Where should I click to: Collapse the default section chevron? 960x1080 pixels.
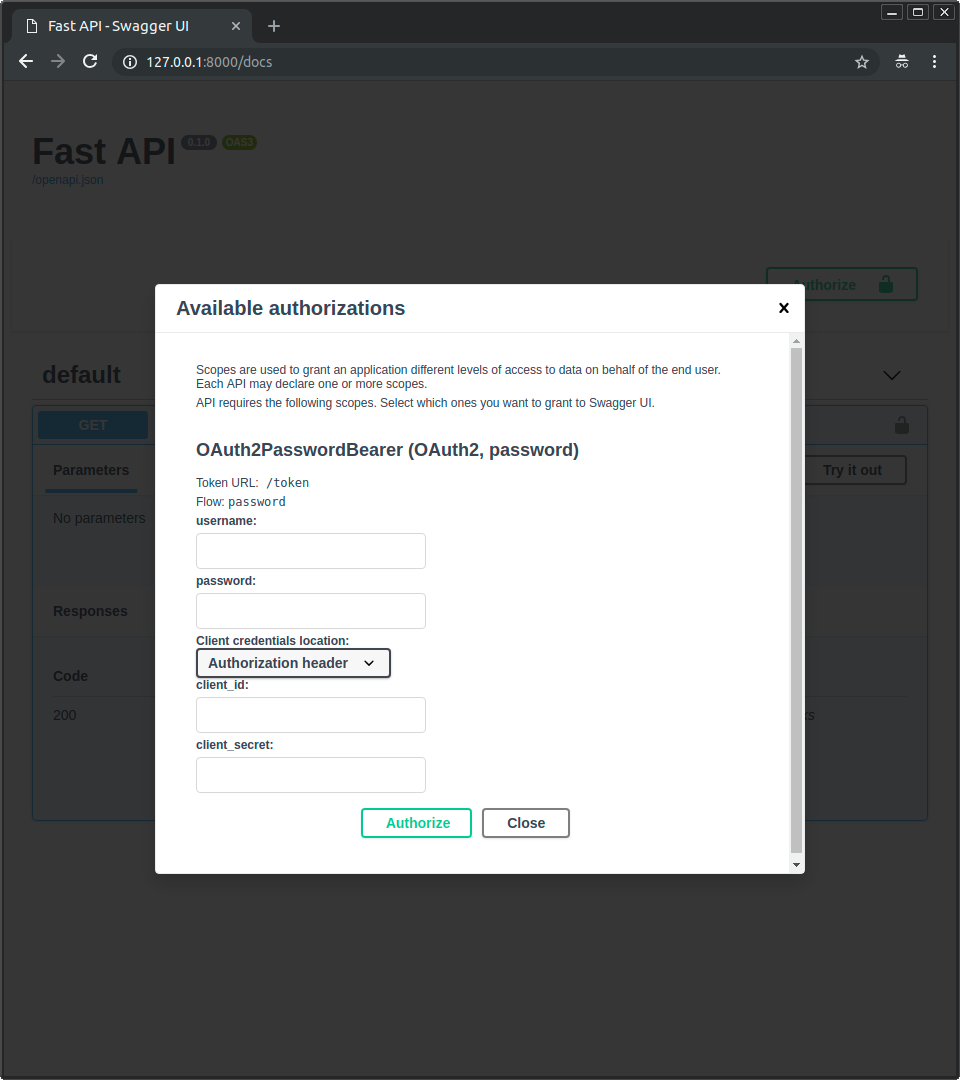coord(892,375)
